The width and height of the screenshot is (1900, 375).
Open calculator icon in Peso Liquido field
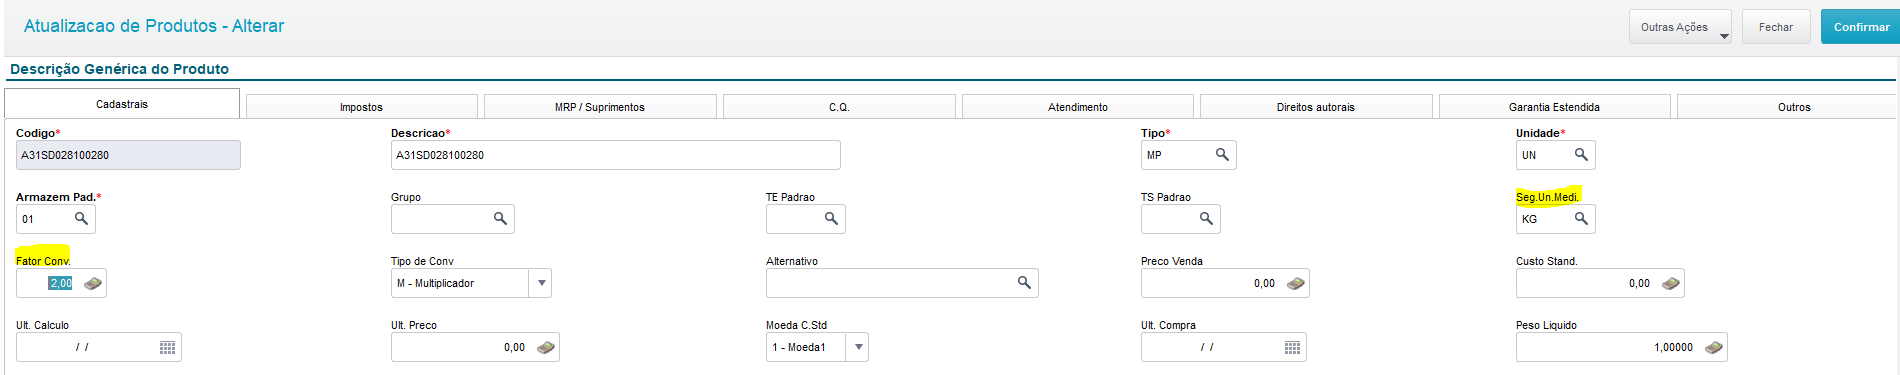pos(1713,347)
